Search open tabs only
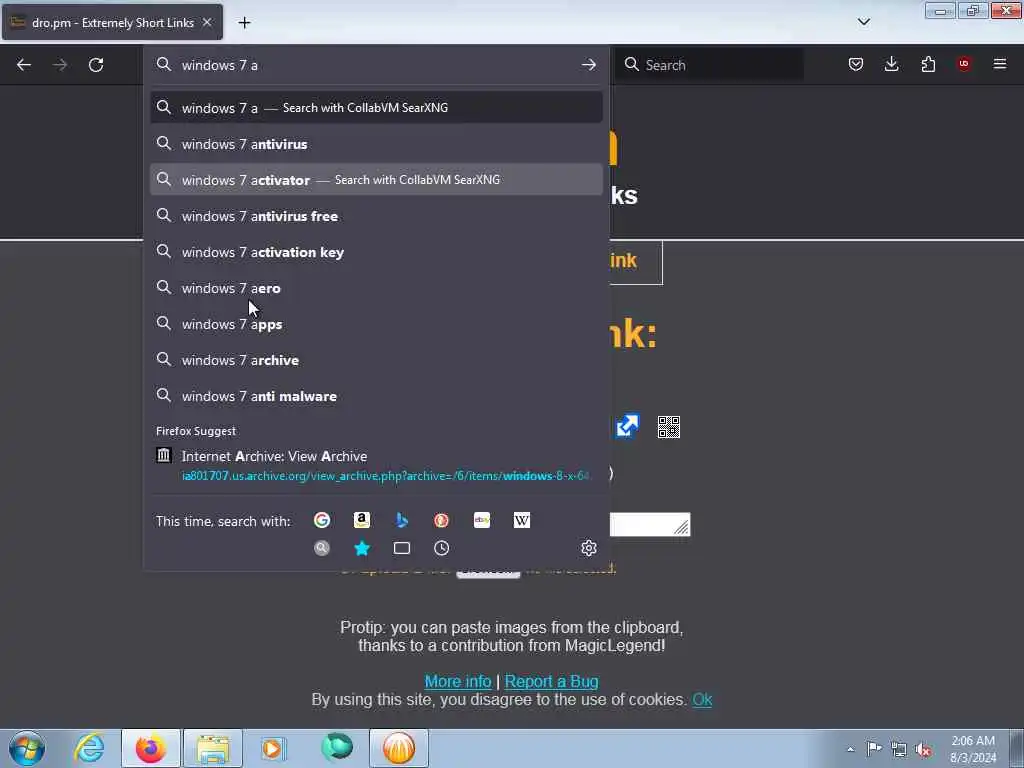Image resolution: width=1024 pixels, height=768 pixels. 402,548
